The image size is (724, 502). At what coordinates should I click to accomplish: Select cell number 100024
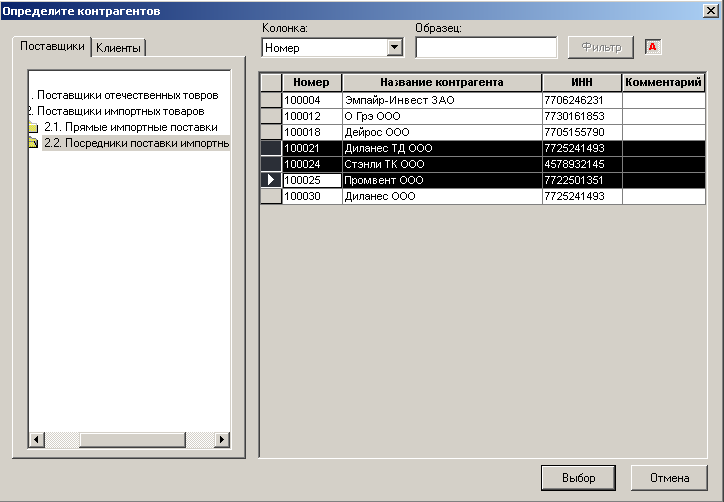click(312, 164)
